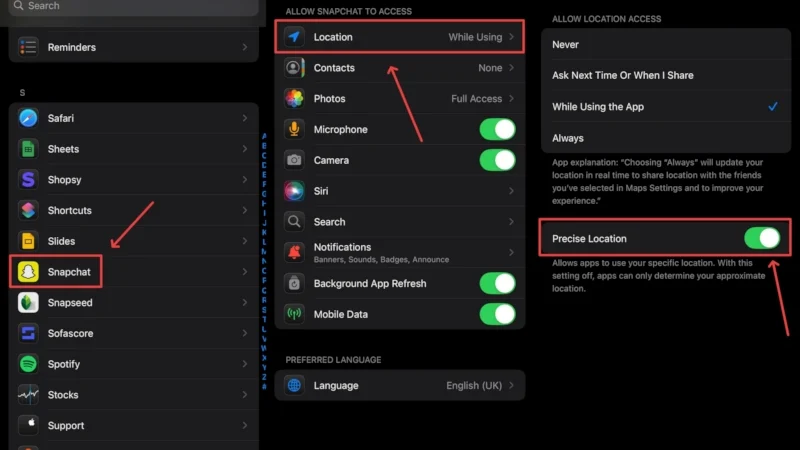Open Support settings entry
800x450 pixels.
coord(134,425)
